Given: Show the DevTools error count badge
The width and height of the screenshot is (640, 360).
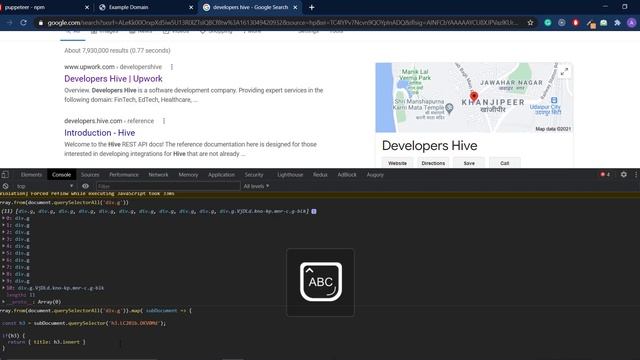Looking at the screenshot, I should tap(605, 174).
